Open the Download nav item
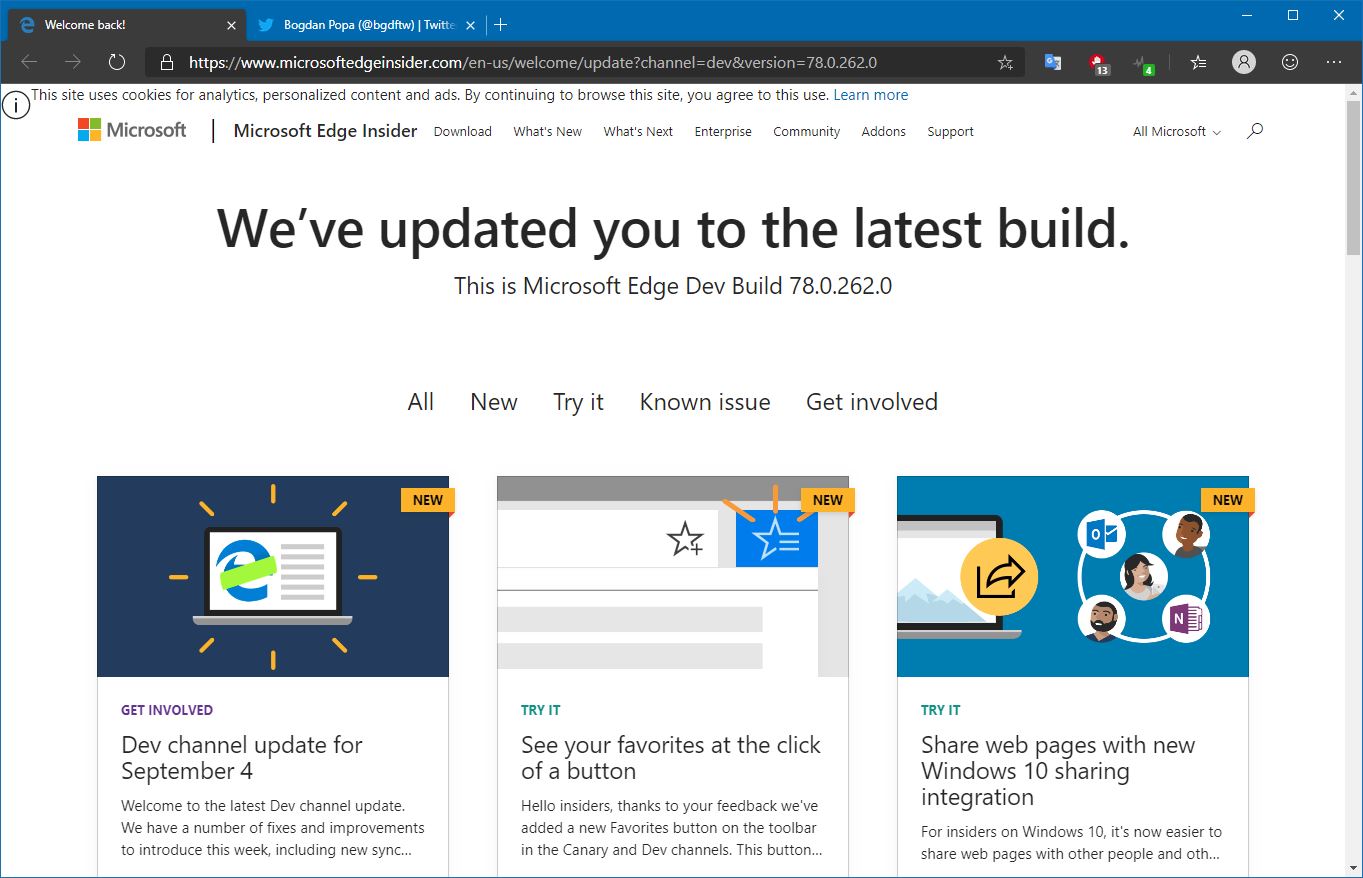Screen dimensions: 1363x878 [463, 131]
